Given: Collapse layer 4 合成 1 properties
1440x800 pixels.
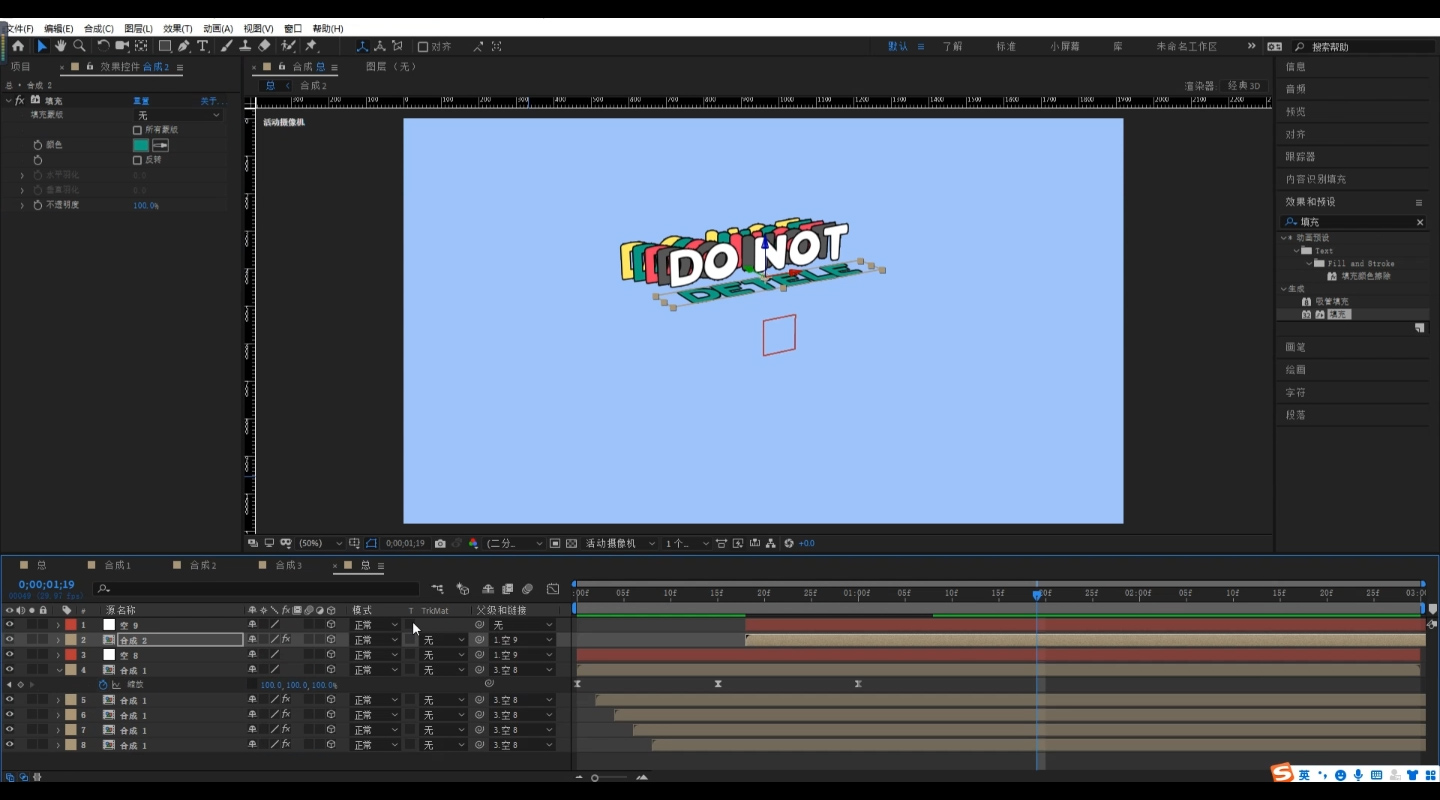Looking at the screenshot, I should coord(58,670).
